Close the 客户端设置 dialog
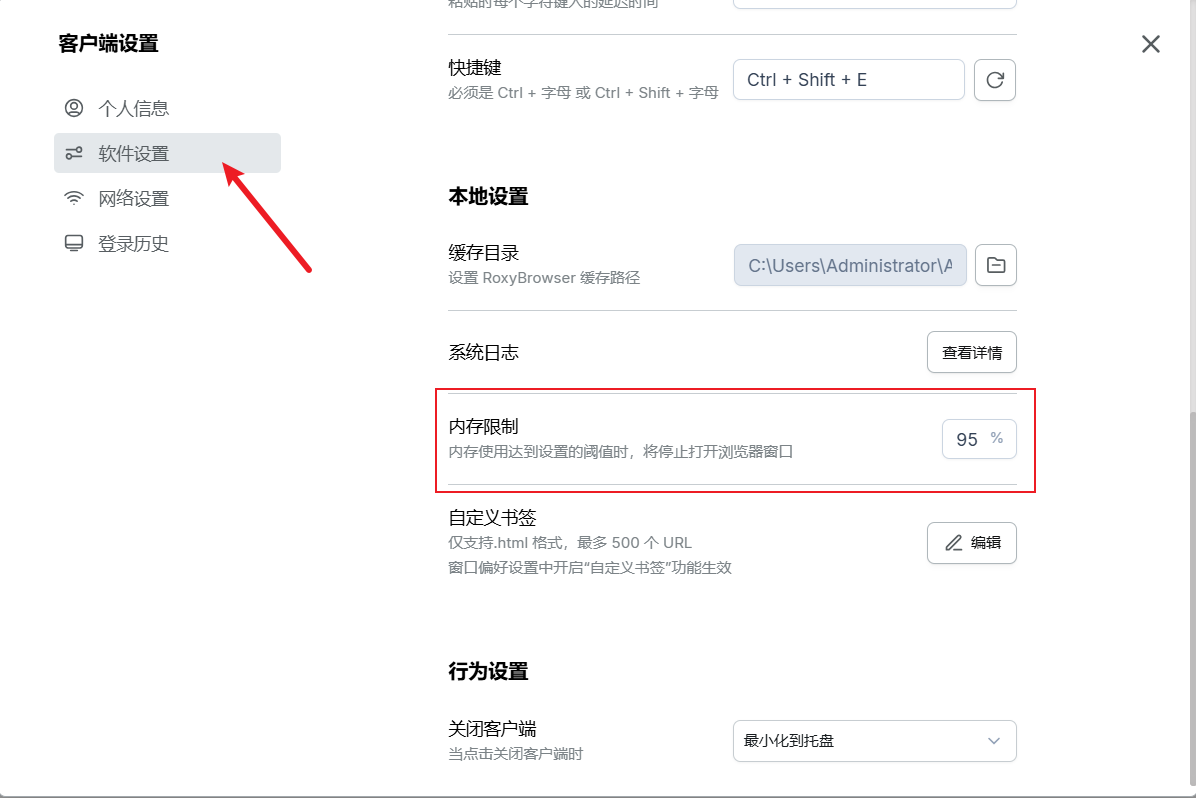1196x798 pixels. click(1151, 44)
